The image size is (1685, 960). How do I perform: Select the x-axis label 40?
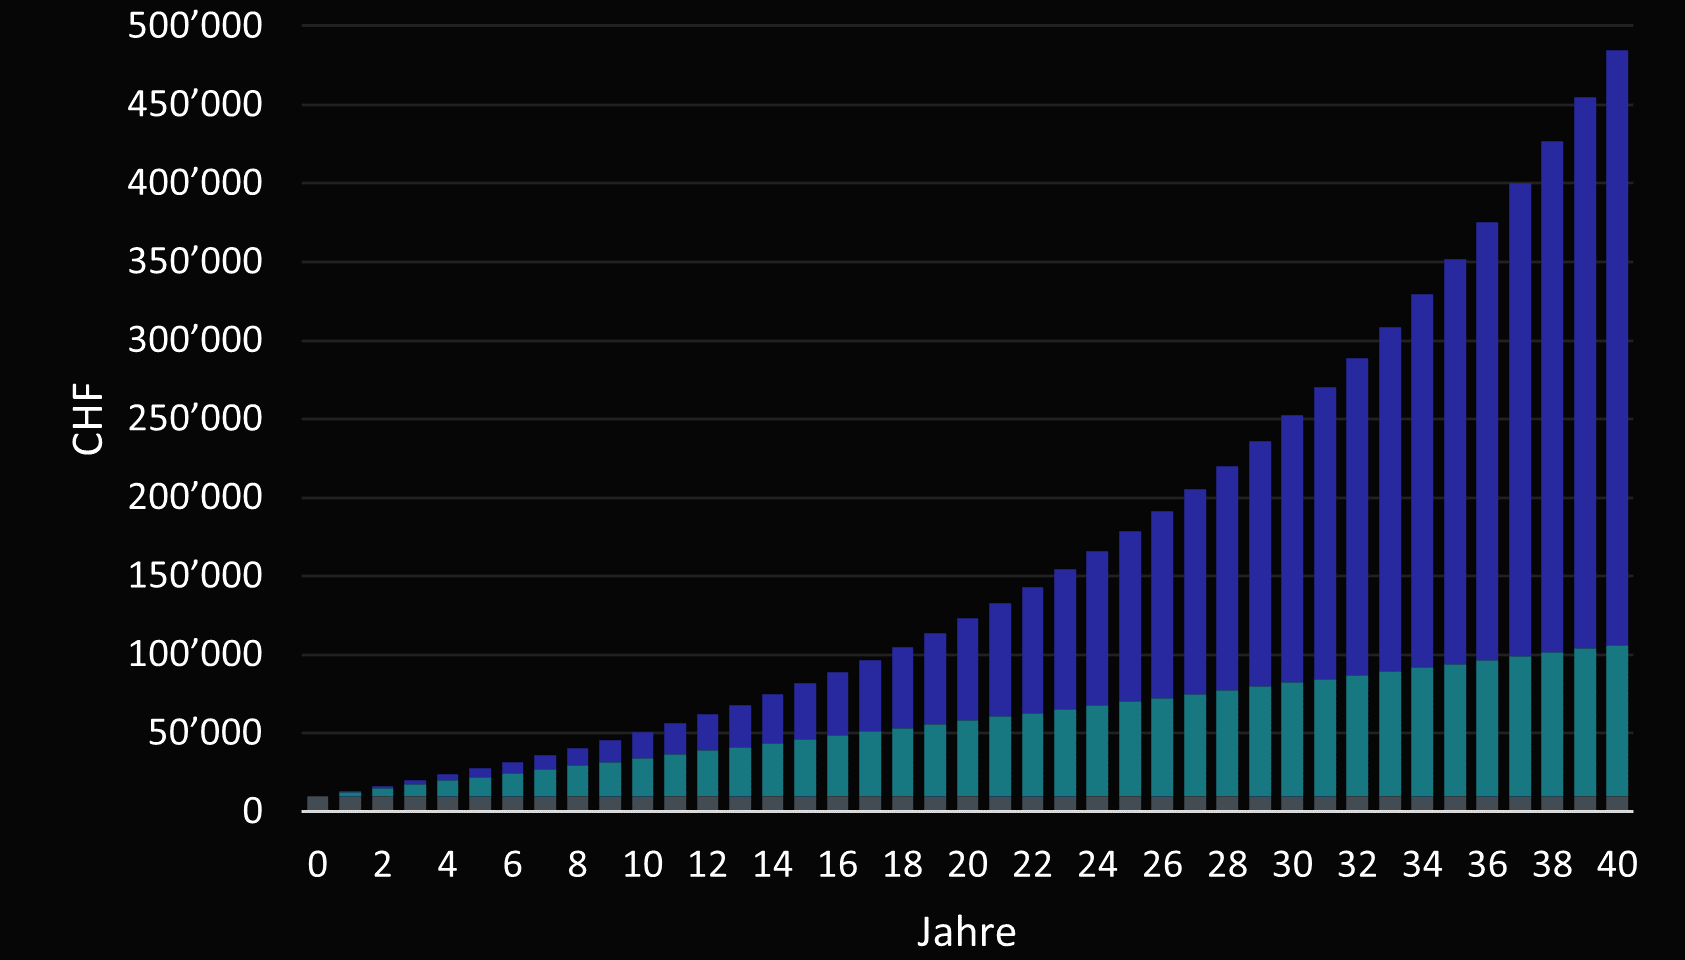(1616, 865)
